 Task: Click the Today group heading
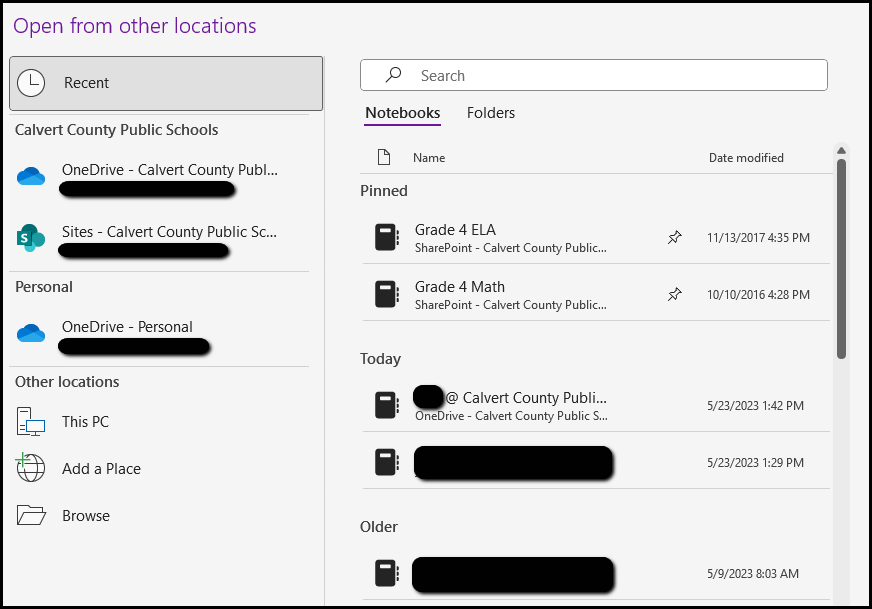[x=380, y=359]
